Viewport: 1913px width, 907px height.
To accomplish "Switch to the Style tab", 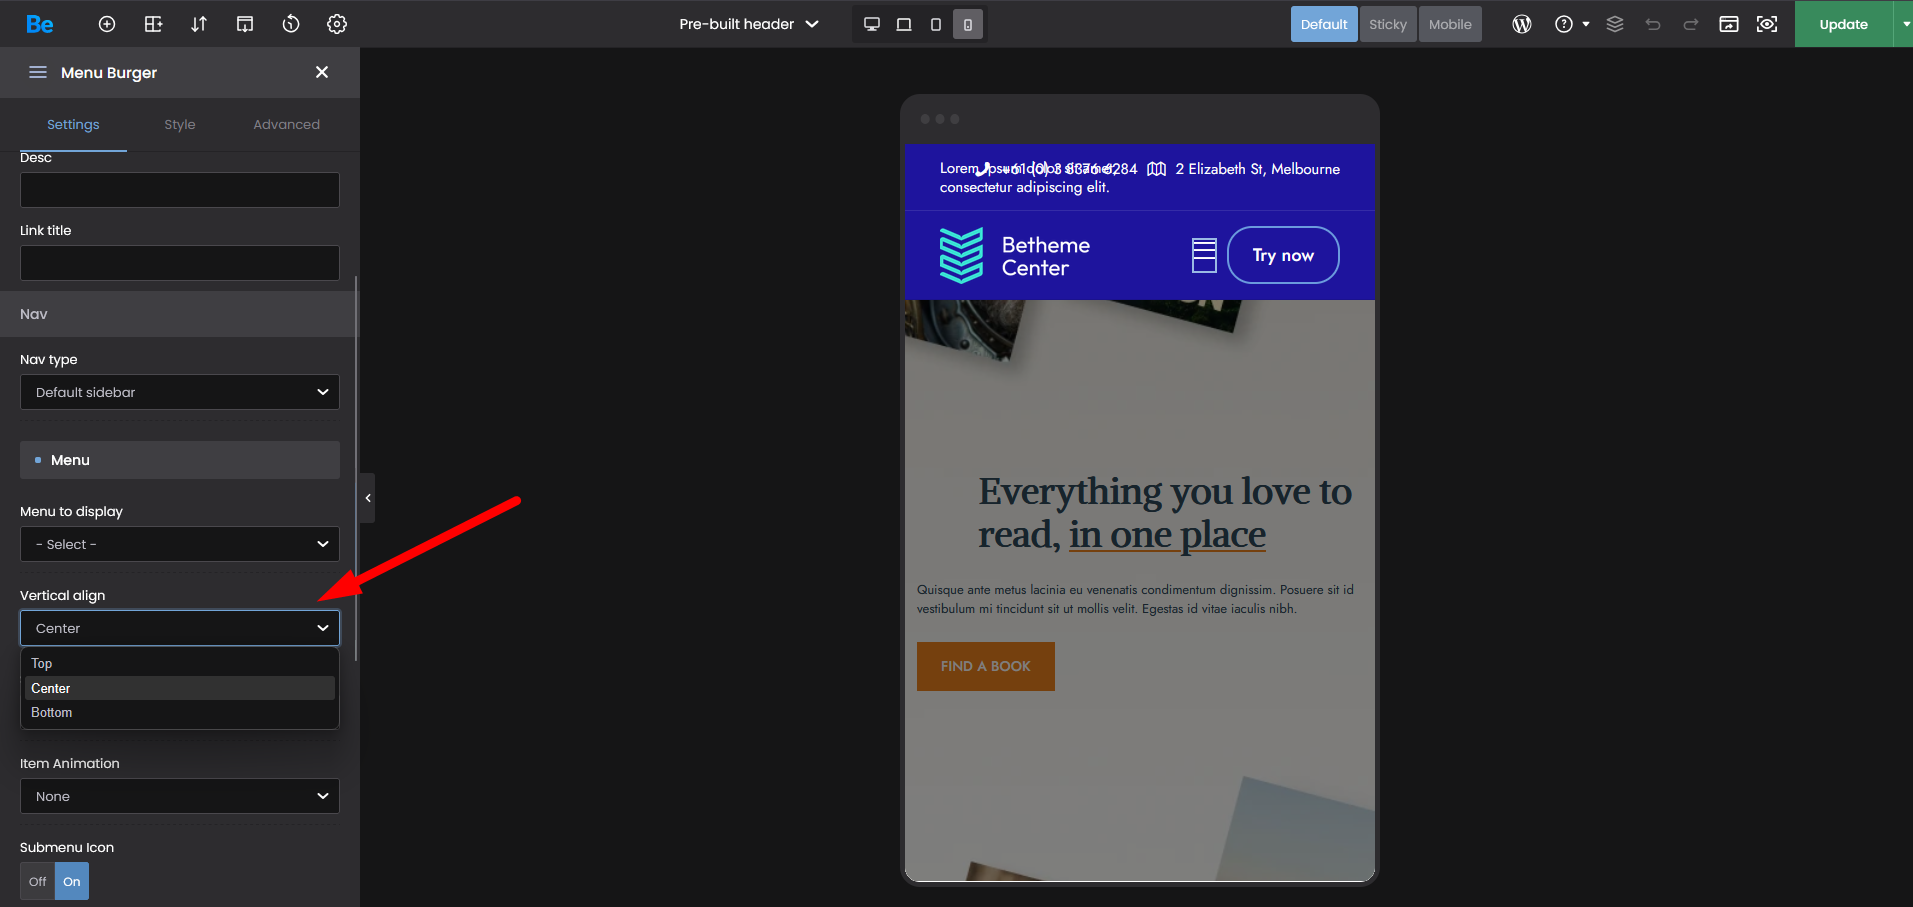I will click(180, 124).
